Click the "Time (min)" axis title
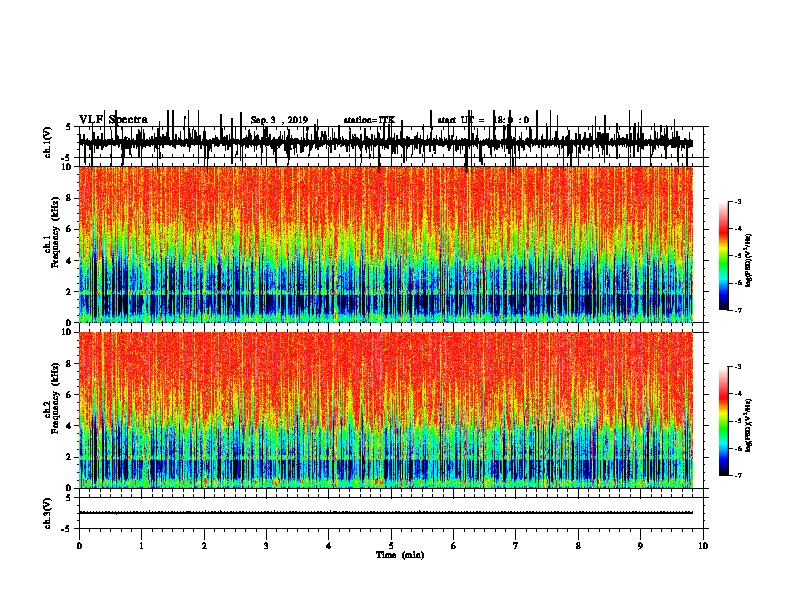This screenshot has height=612, width=792. (x=400, y=555)
